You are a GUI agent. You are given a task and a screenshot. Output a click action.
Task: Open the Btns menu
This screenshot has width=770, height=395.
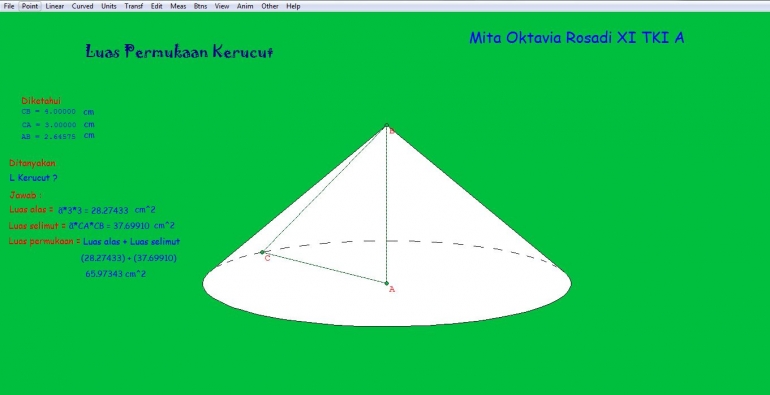coord(200,6)
